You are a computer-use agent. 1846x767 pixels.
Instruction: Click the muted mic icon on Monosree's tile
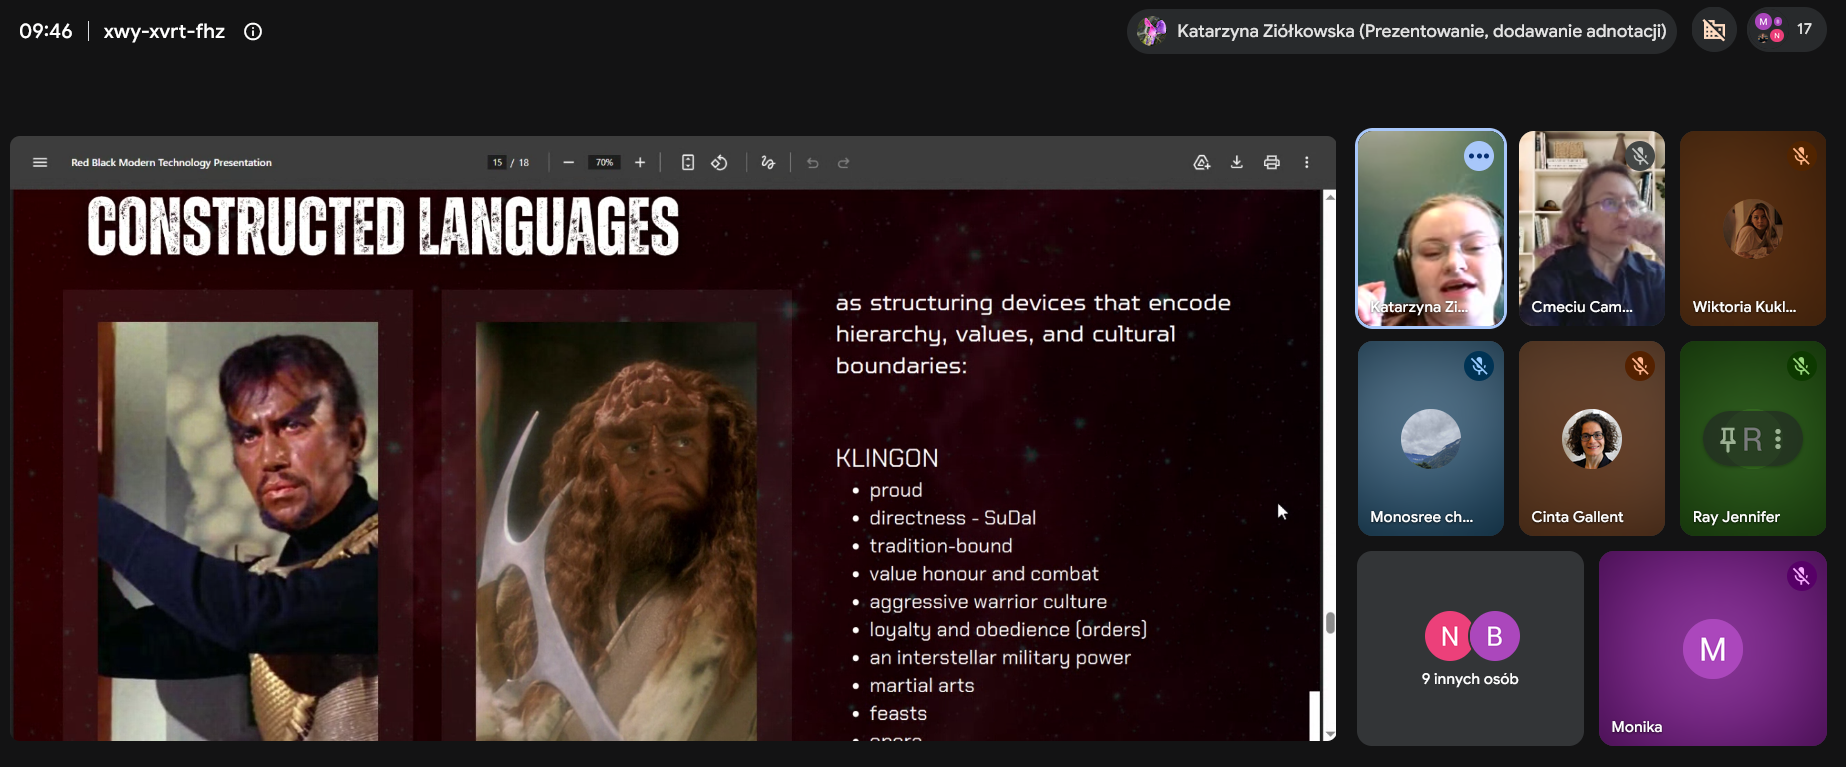pos(1479,366)
